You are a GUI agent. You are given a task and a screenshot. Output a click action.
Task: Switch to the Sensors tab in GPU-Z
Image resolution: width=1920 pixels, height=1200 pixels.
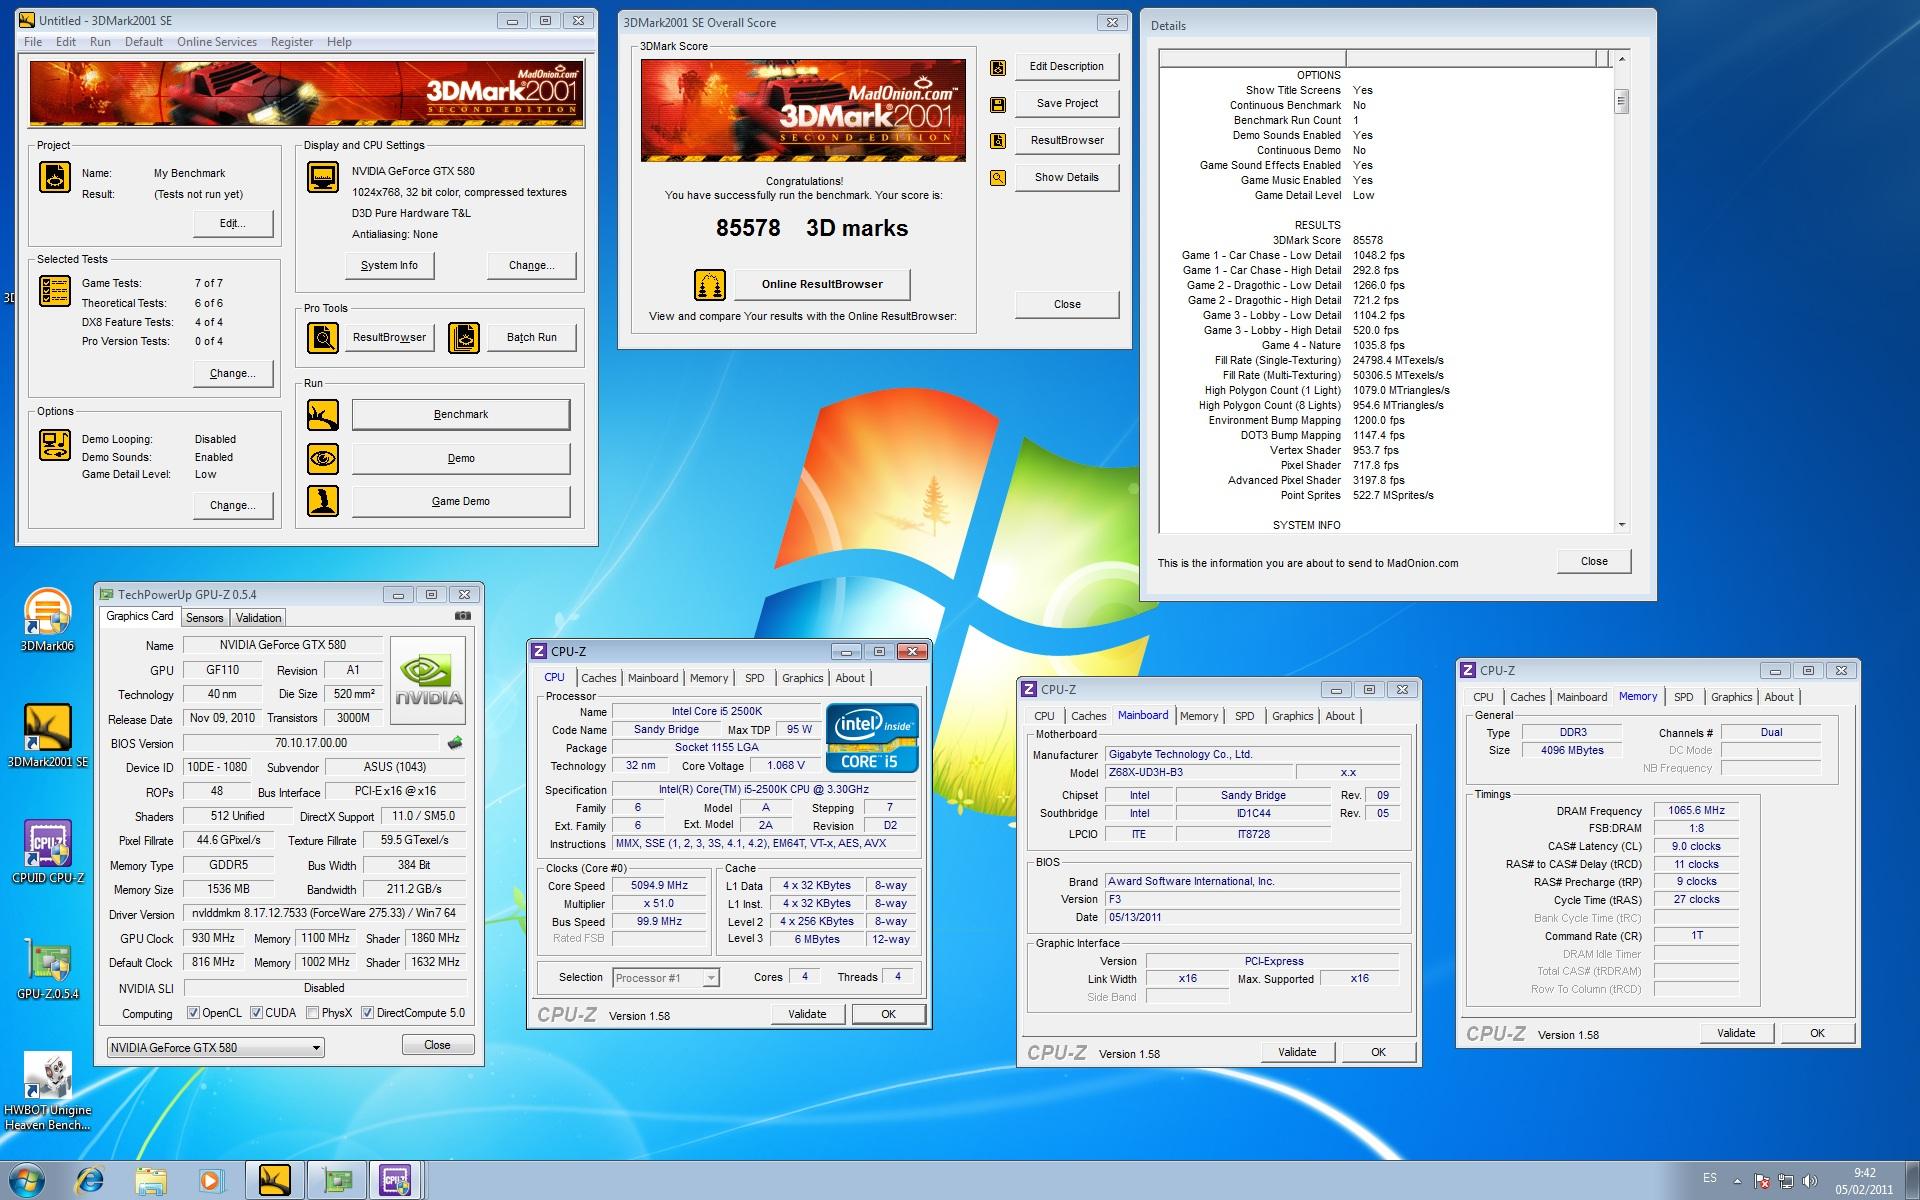(204, 618)
